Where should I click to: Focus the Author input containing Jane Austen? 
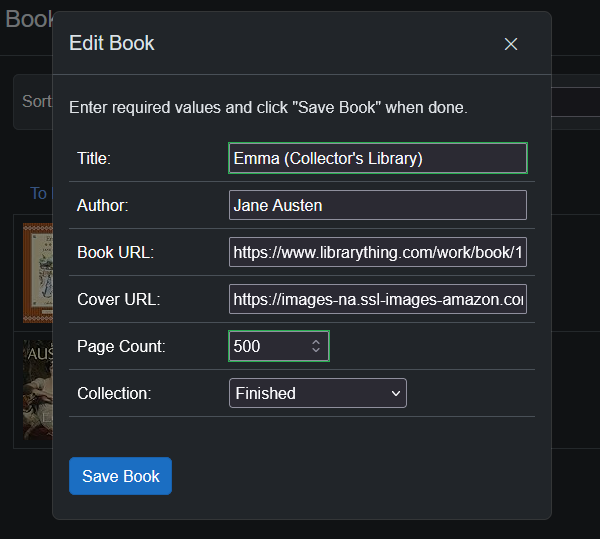point(377,205)
